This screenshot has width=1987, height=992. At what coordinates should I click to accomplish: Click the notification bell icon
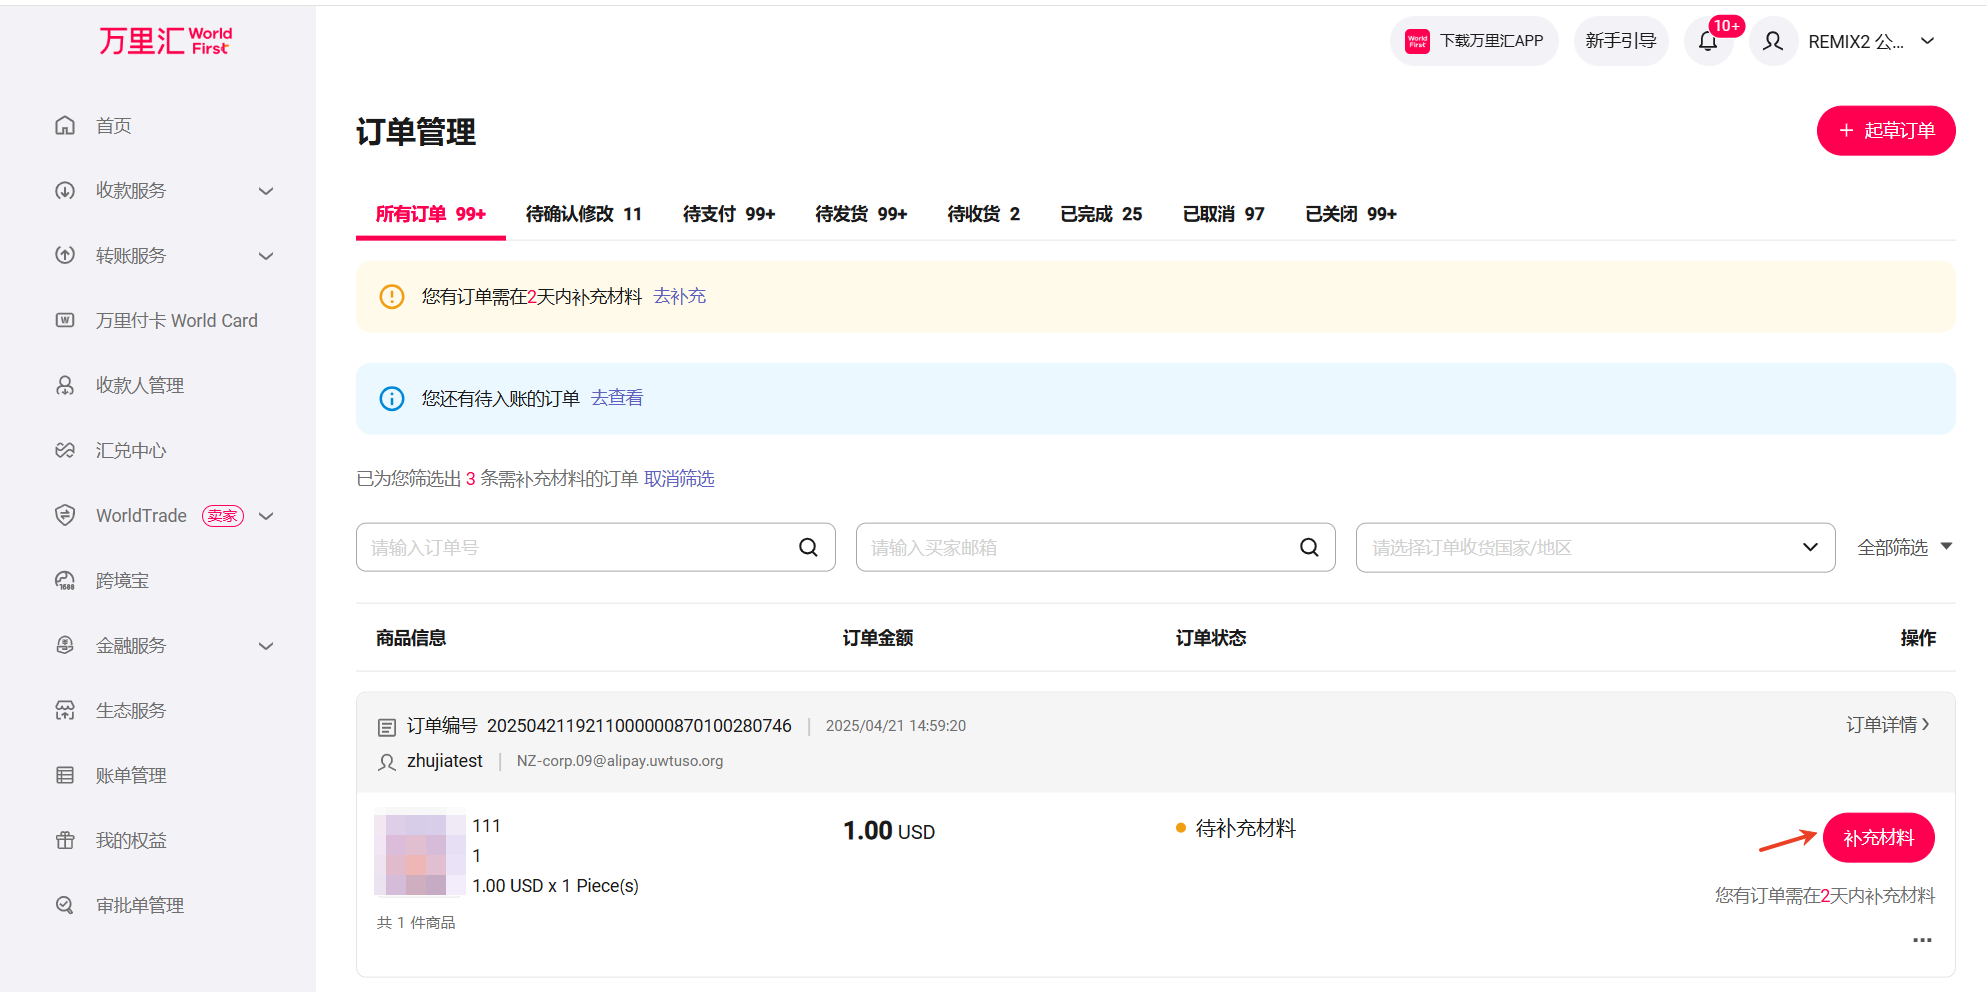pos(1706,41)
